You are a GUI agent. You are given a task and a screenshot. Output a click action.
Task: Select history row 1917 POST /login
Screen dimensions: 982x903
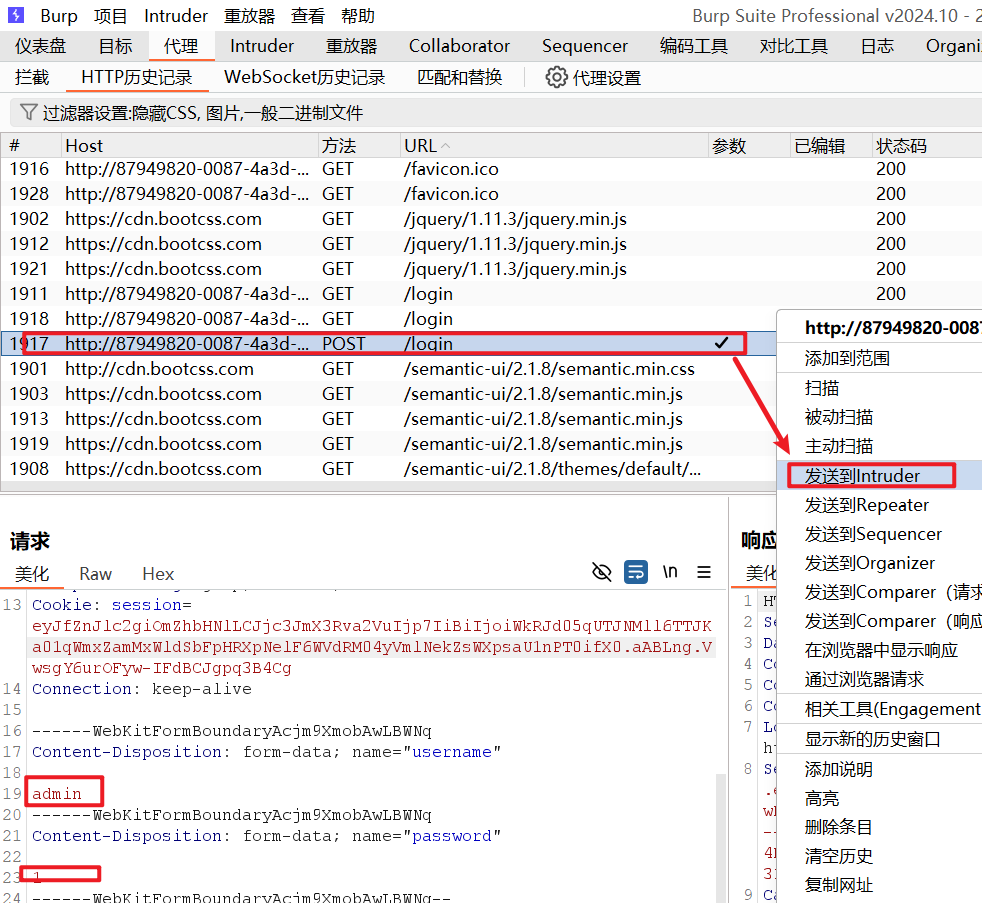[x=388, y=344]
